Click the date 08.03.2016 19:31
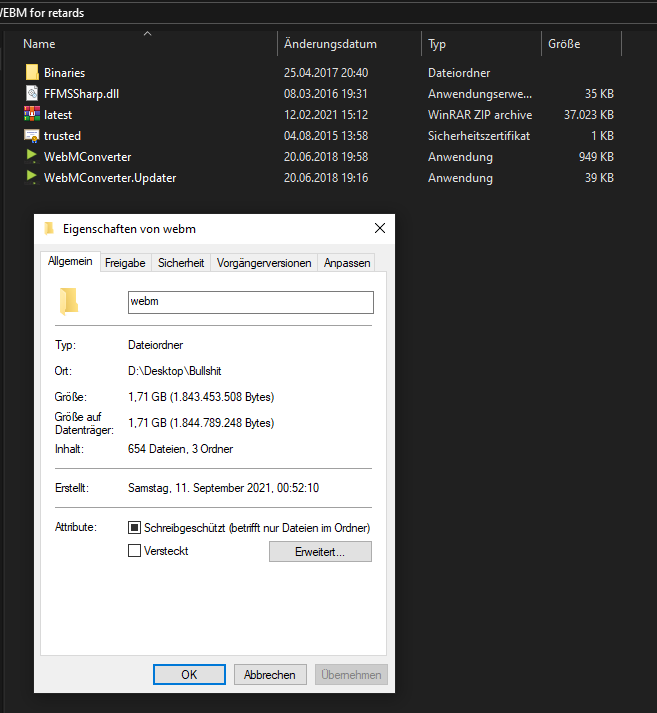This screenshot has width=657, height=713. [326, 94]
